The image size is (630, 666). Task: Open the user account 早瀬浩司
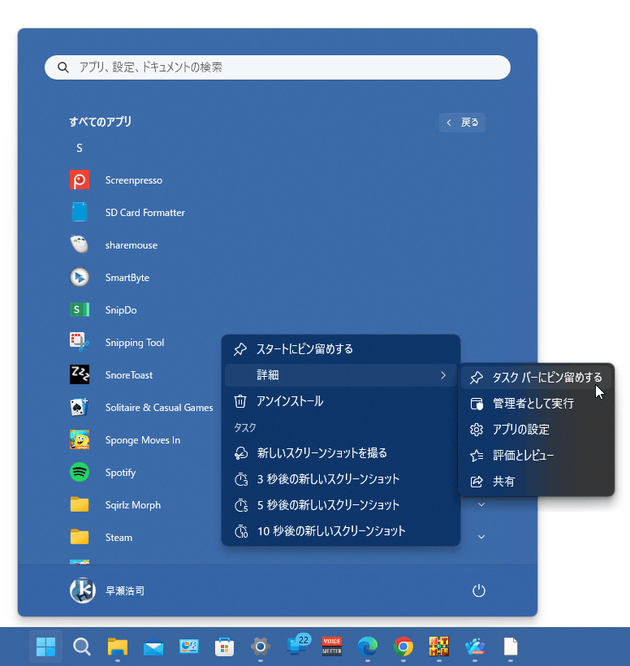(x=107, y=590)
